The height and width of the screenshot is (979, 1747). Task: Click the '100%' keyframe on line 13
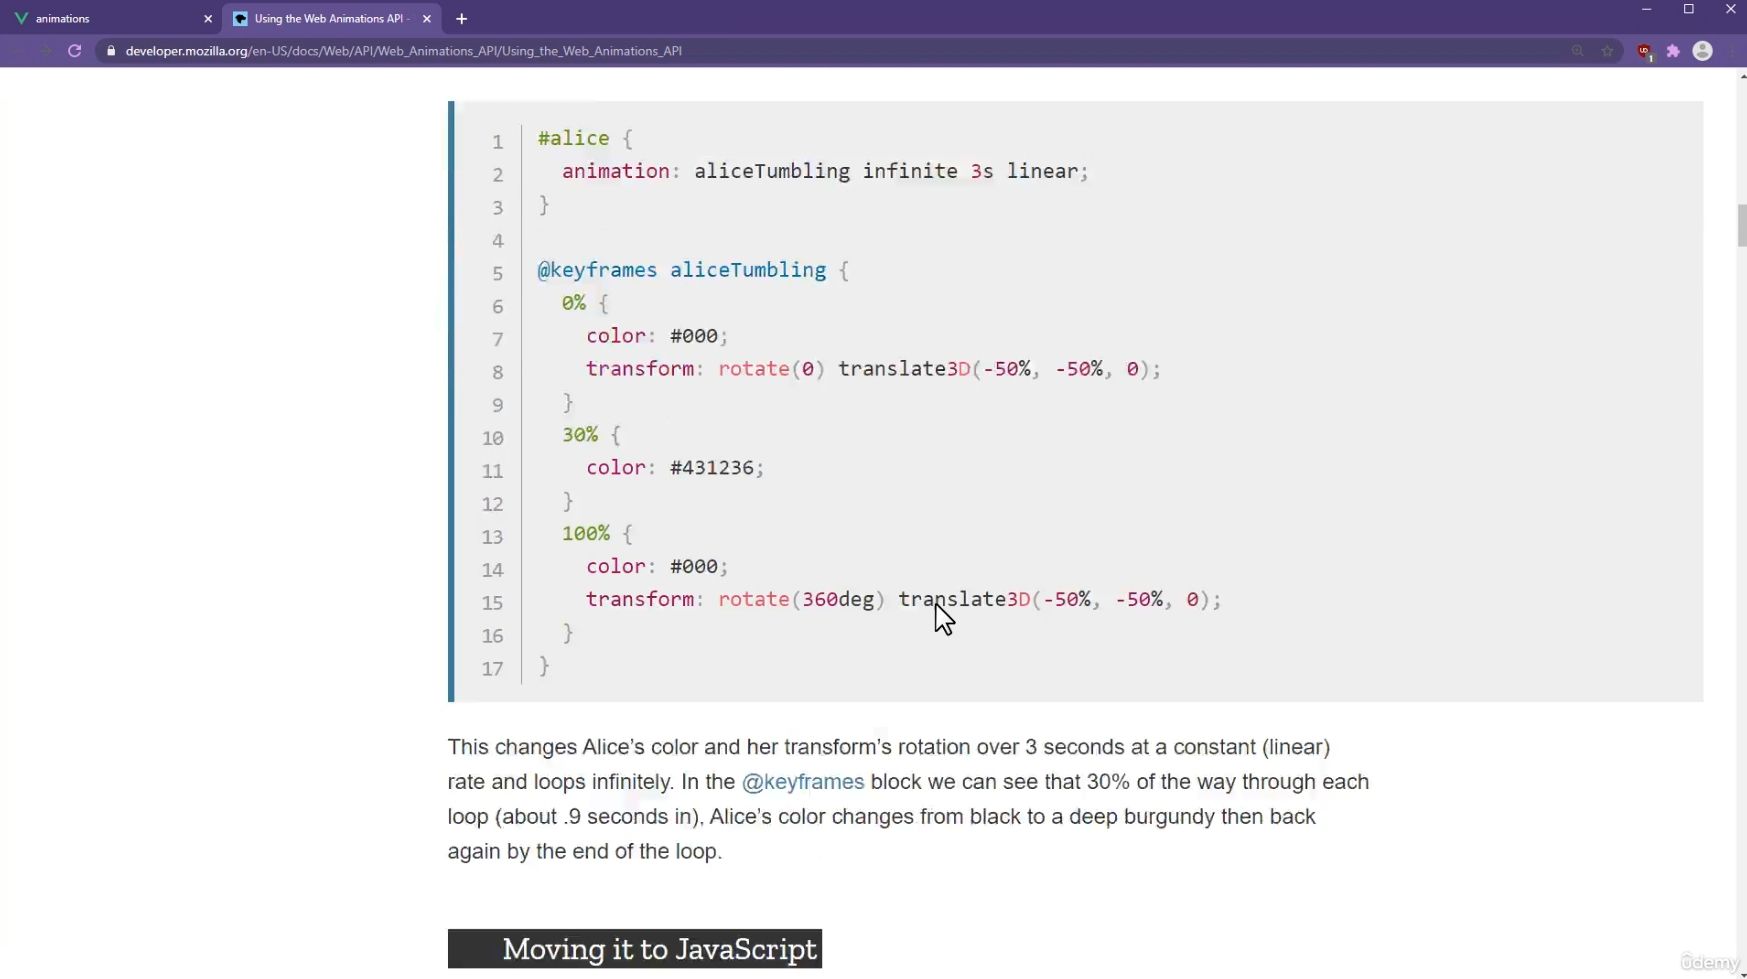click(585, 534)
